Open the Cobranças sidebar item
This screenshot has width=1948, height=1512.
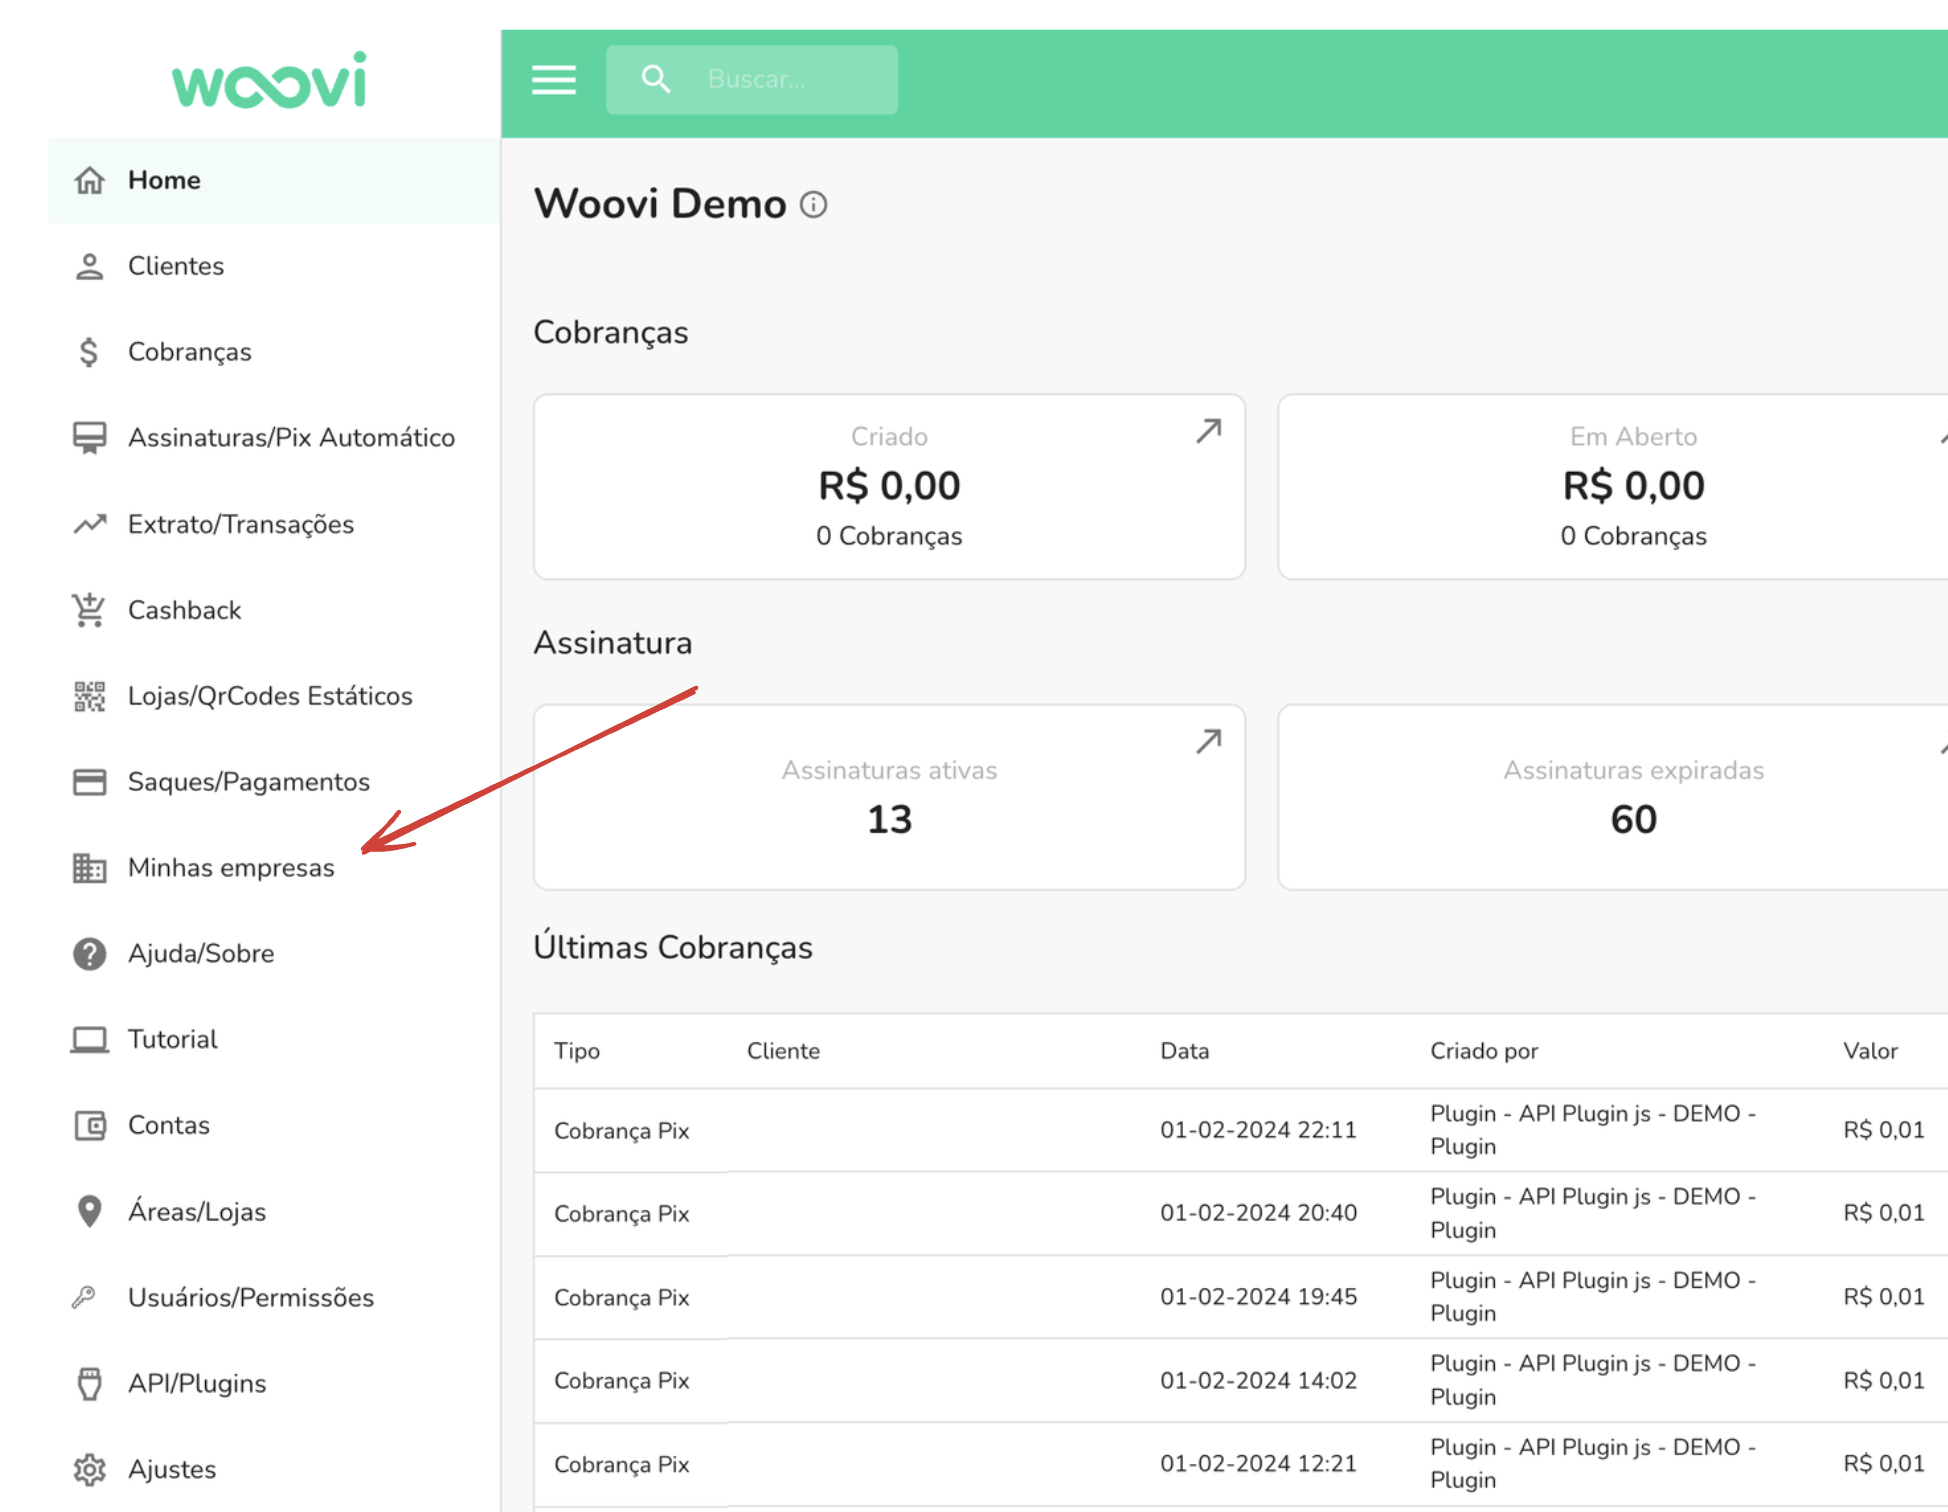click(x=189, y=352)
